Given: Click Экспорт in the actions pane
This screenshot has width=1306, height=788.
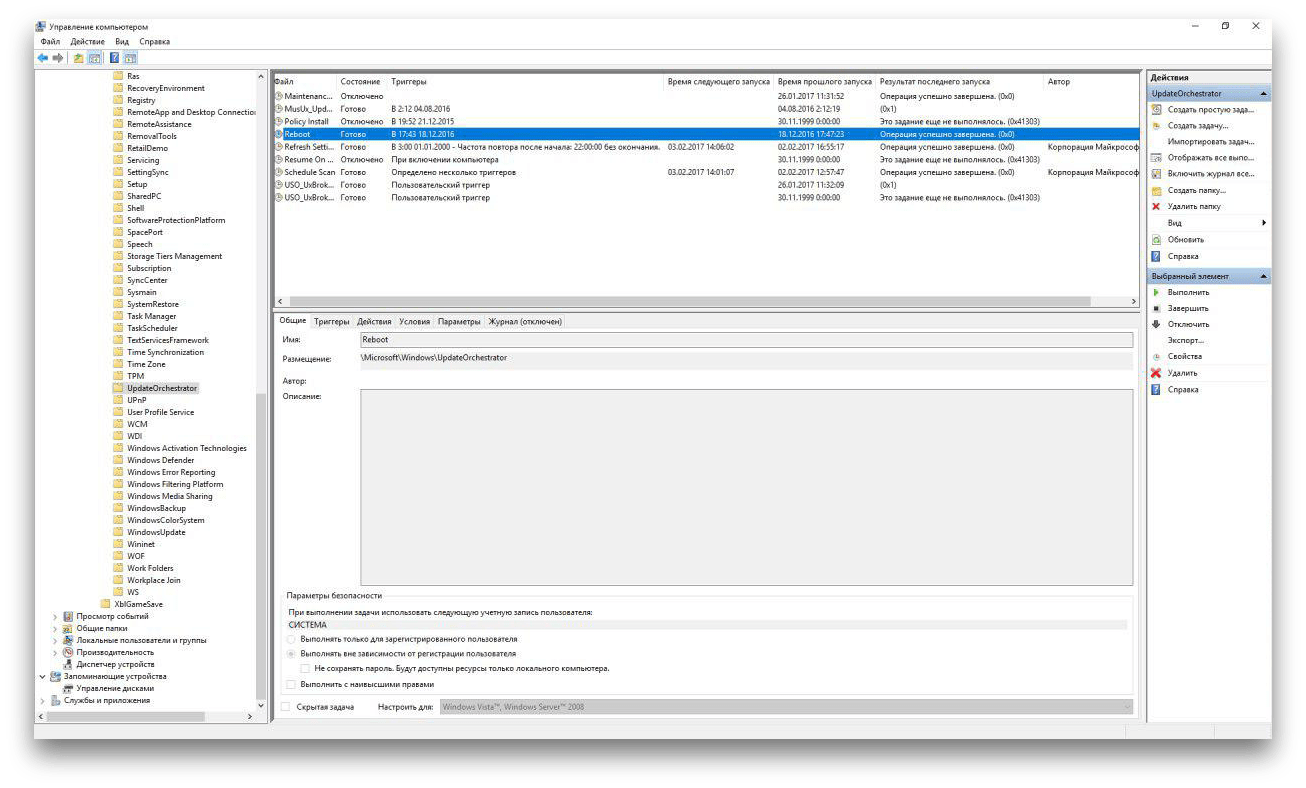Looking at the screenshot, I should tap(1185, 340).
